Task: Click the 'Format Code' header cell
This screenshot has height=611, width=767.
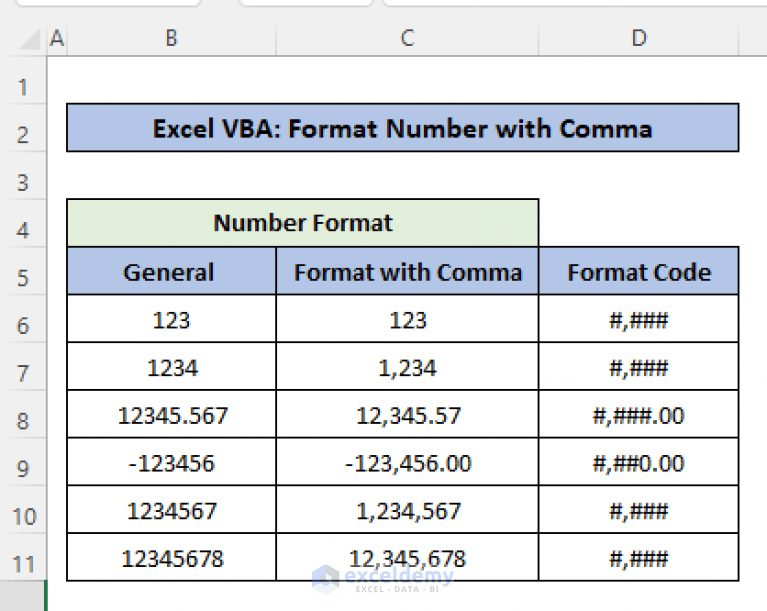Action: click(638, 271)
